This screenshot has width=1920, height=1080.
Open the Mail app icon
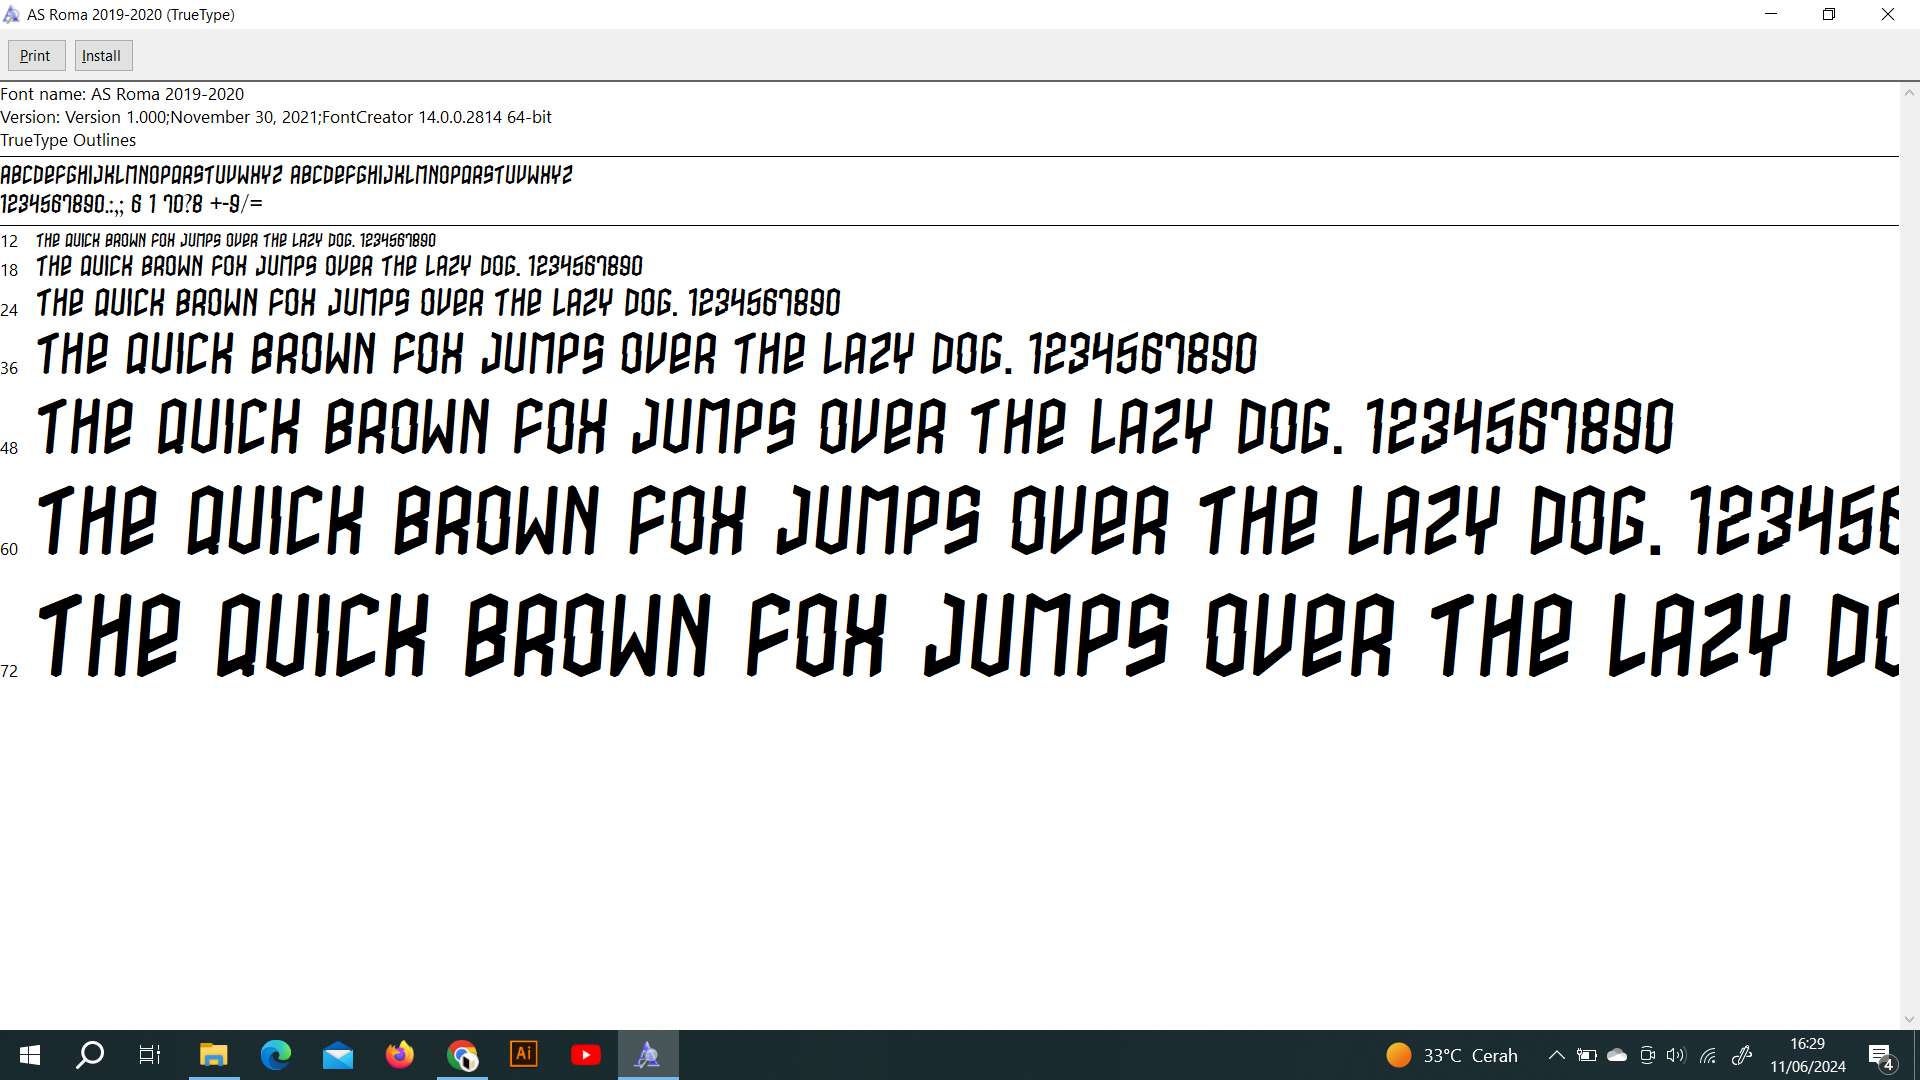pyautogui.click(x=338, y=1055)
